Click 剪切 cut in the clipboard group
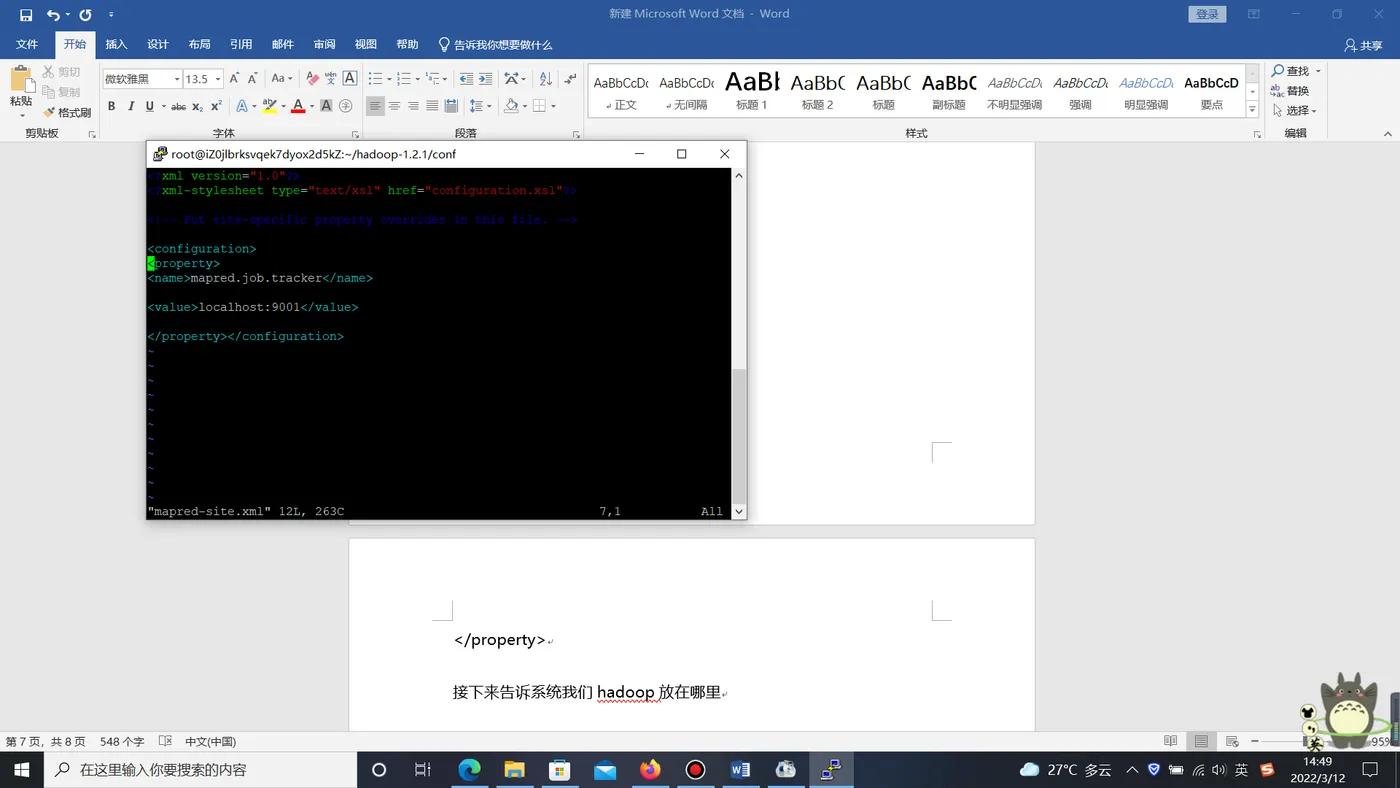The height and width of the screenshot is (788, 1400). pyautogui.click(x=61, y=72)
